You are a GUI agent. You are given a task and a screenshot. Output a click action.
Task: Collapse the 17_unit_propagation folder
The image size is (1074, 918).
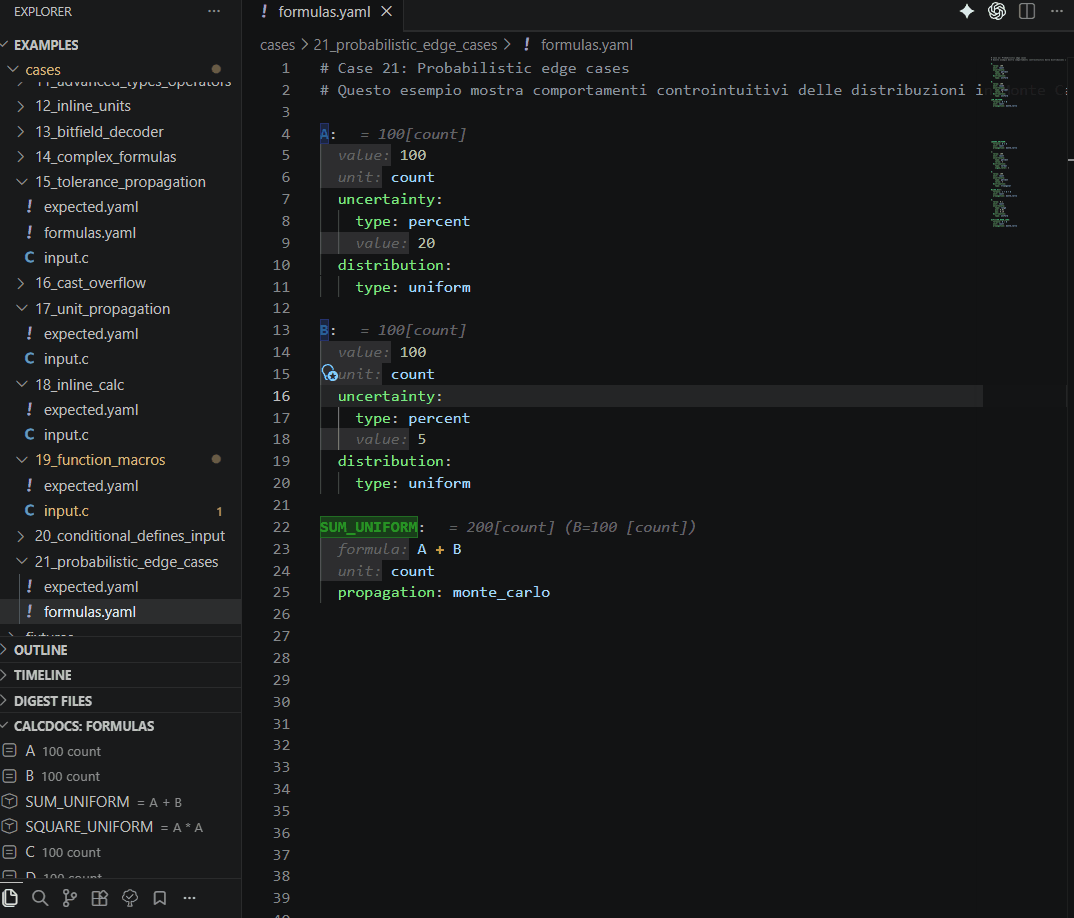click(22, 308)
